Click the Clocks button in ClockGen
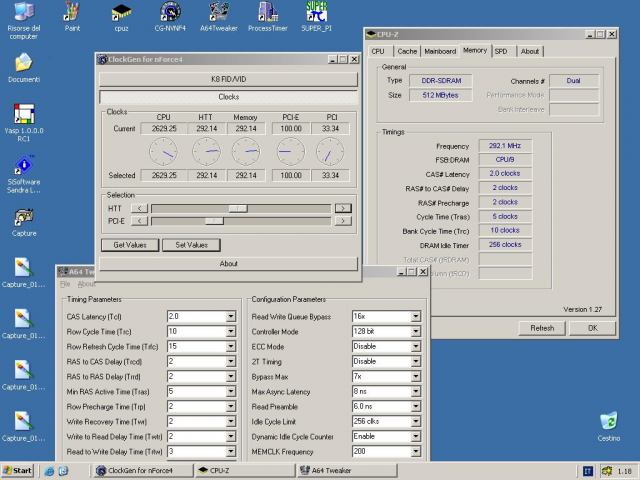The height and width of the screenshot is (480, 640). (229, 97)
